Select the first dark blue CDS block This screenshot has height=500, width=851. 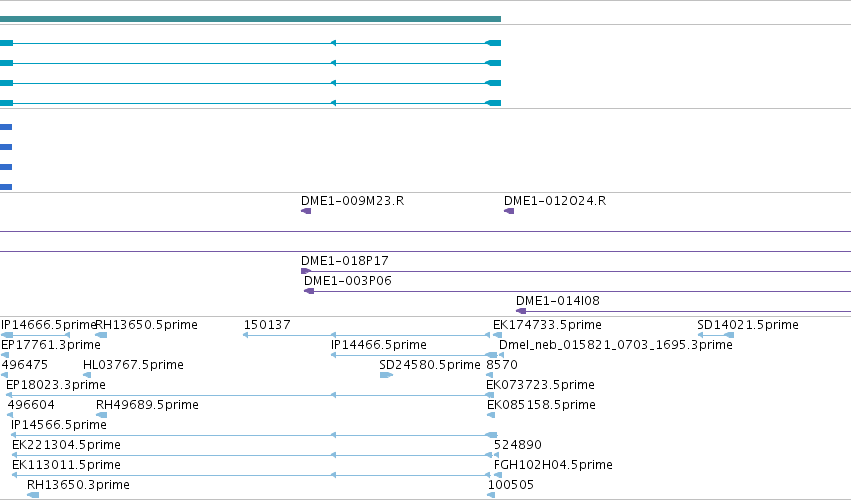pyautogui.click(x=6, y=127)
